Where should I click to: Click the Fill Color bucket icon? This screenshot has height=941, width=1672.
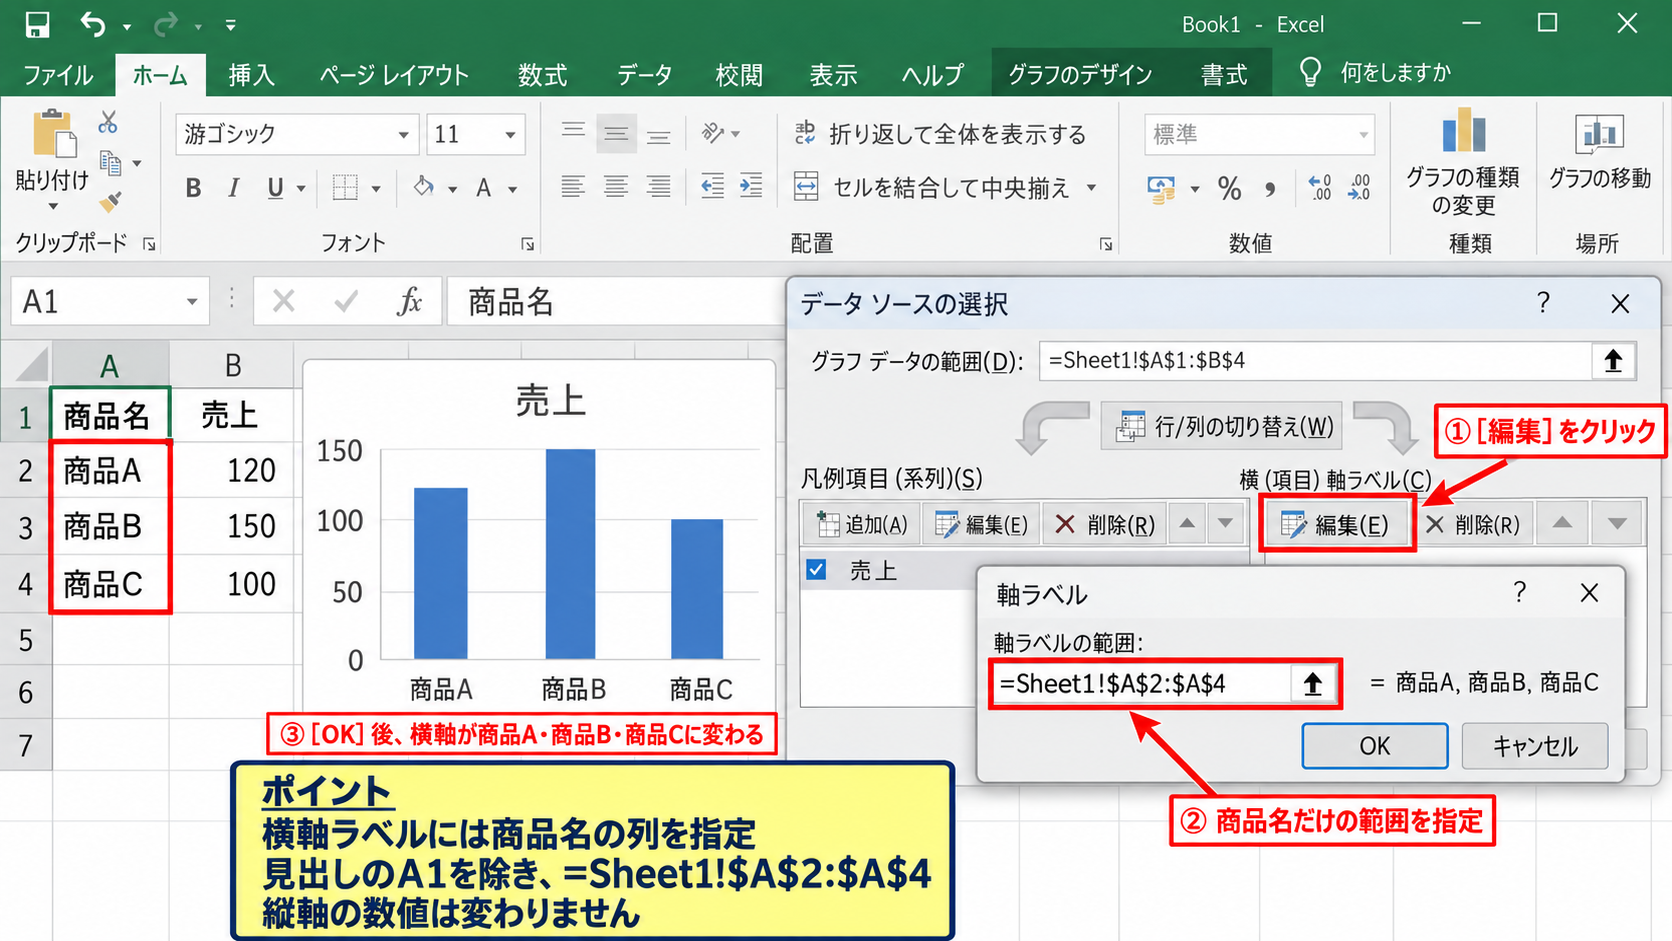(424, 187)
